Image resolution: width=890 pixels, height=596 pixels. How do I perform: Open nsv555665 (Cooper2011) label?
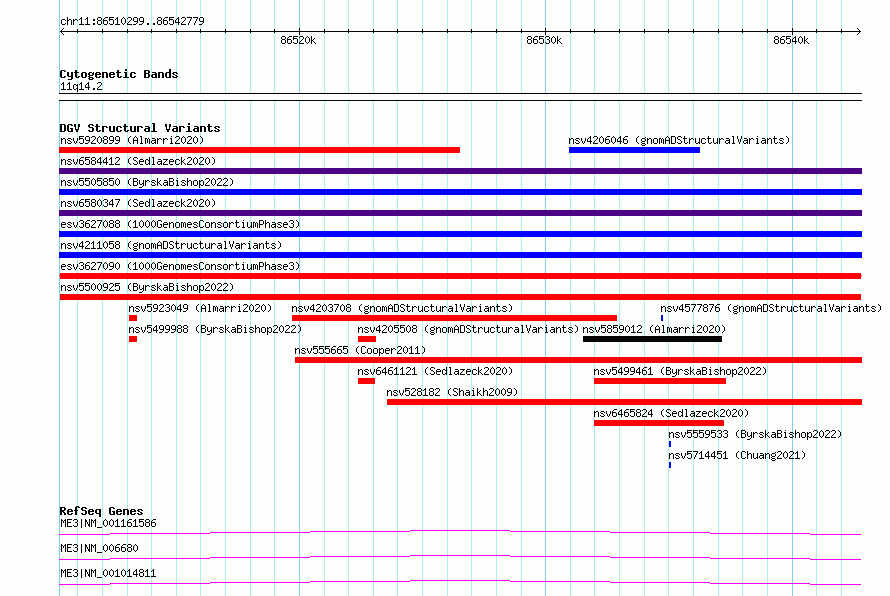(360, 350)
